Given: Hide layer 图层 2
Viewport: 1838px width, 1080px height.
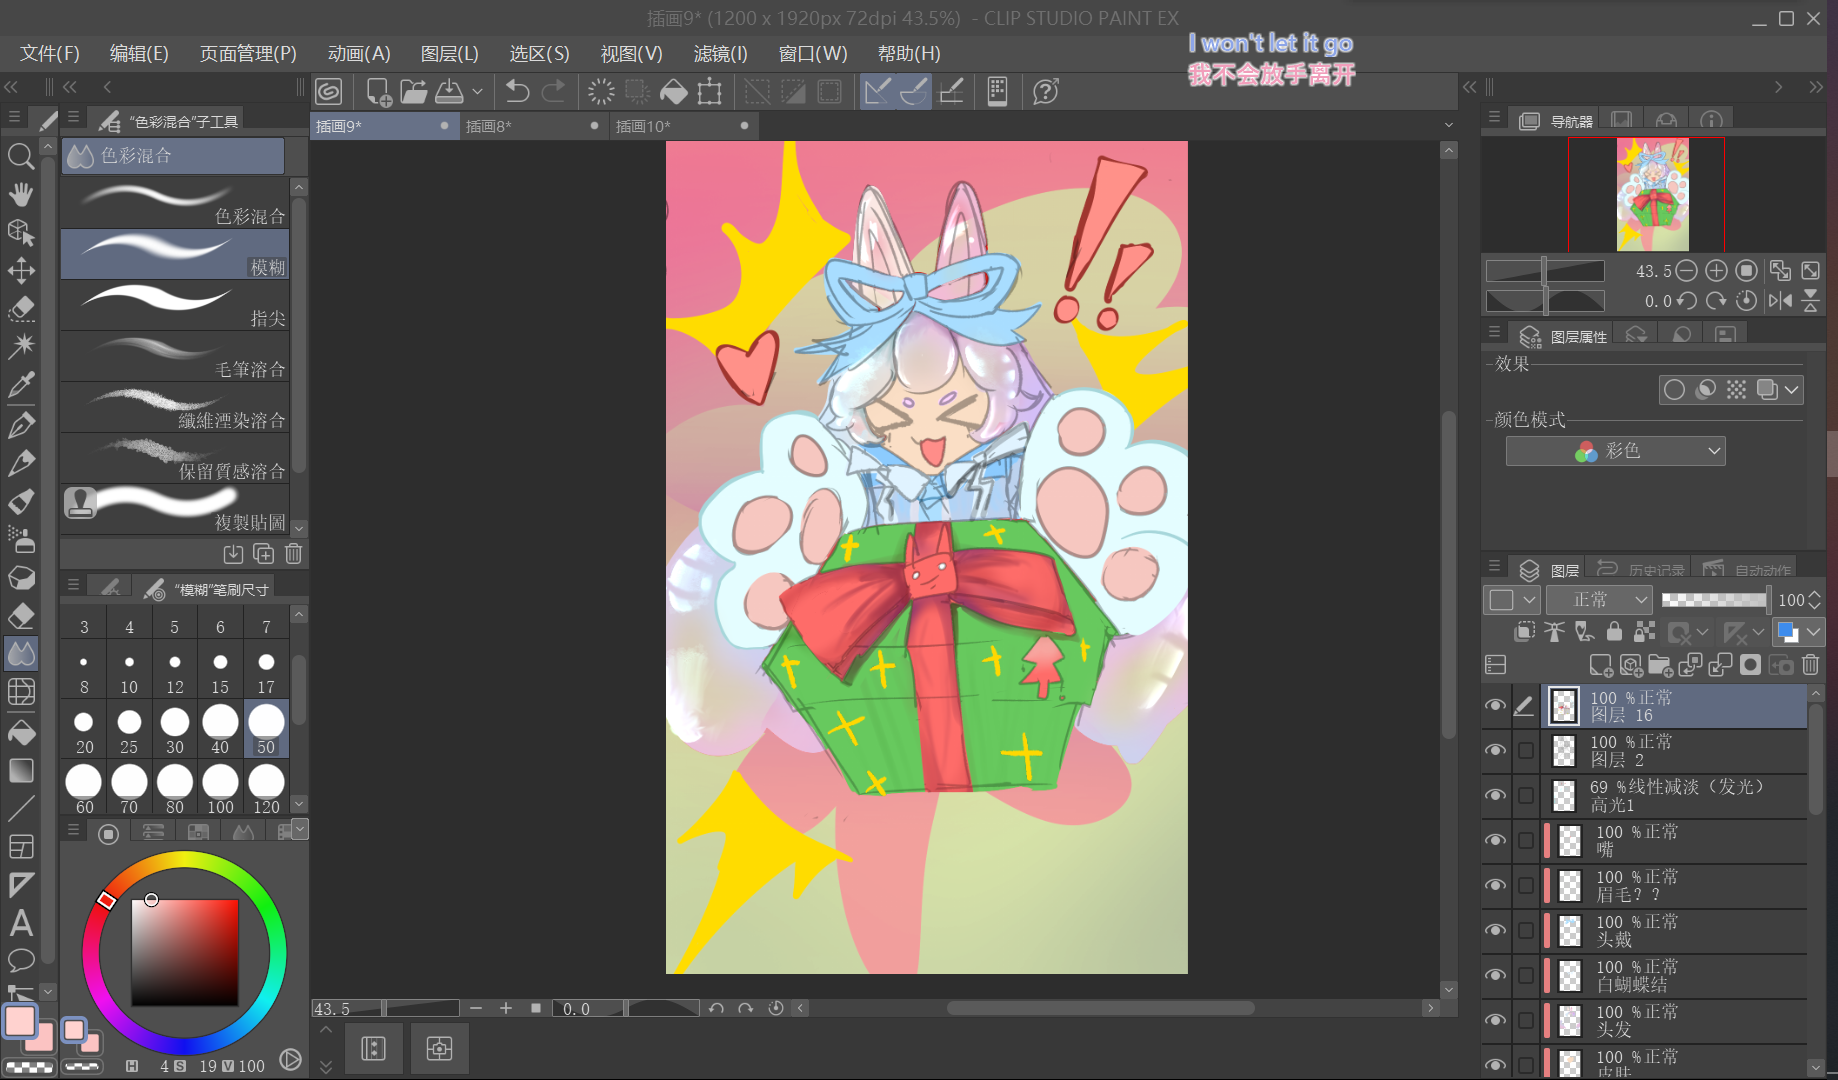Looking at the screenshot, I should [x=1495, y=750].
